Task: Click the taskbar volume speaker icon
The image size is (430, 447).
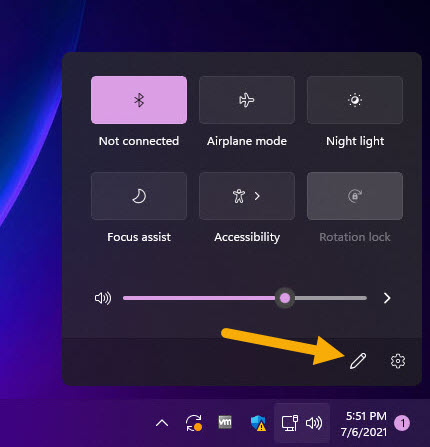Action: tap(314, 423)
